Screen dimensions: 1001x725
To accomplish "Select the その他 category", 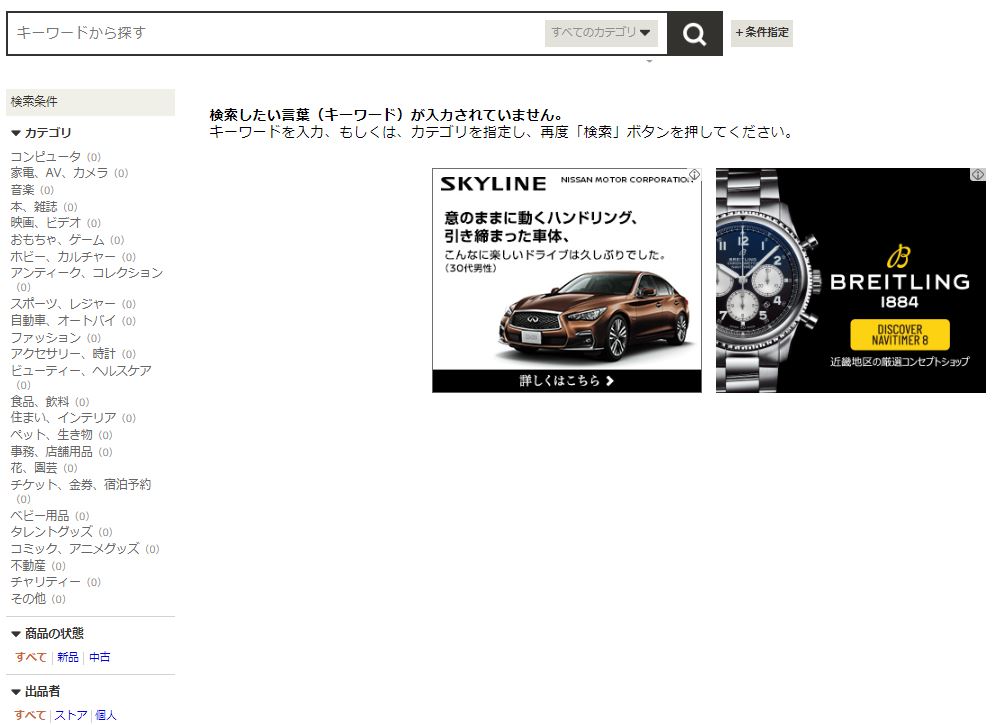I will (x=28, y=599).
